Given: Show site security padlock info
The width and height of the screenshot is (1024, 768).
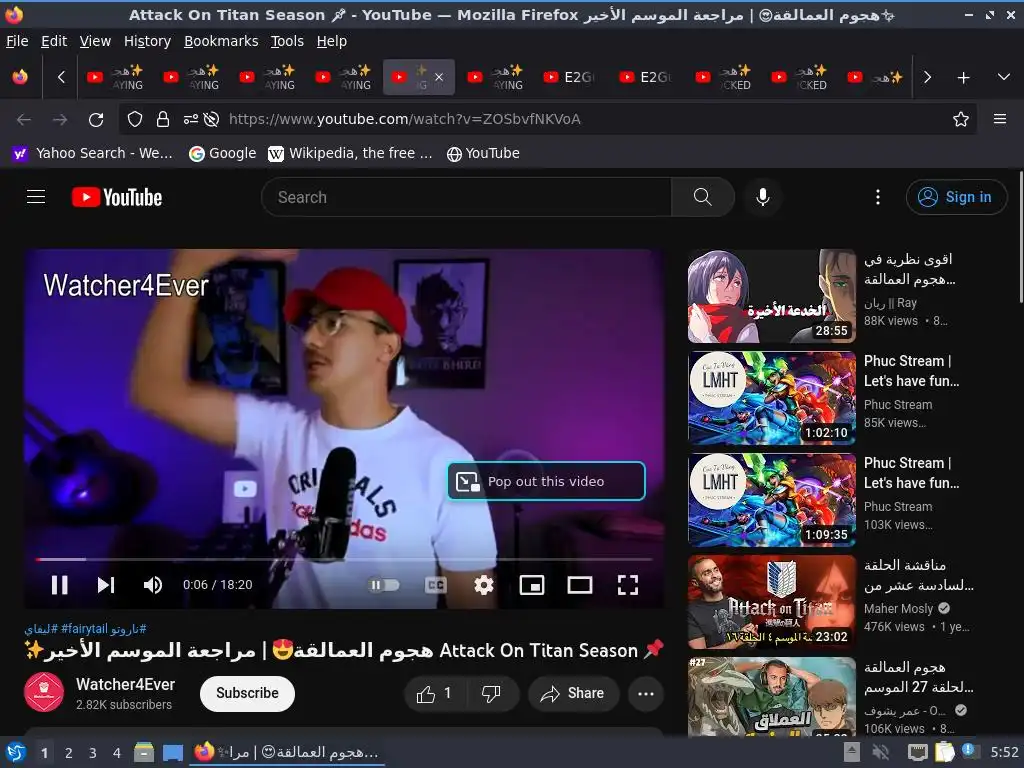Looking at the screenshot, I should 163,119.
